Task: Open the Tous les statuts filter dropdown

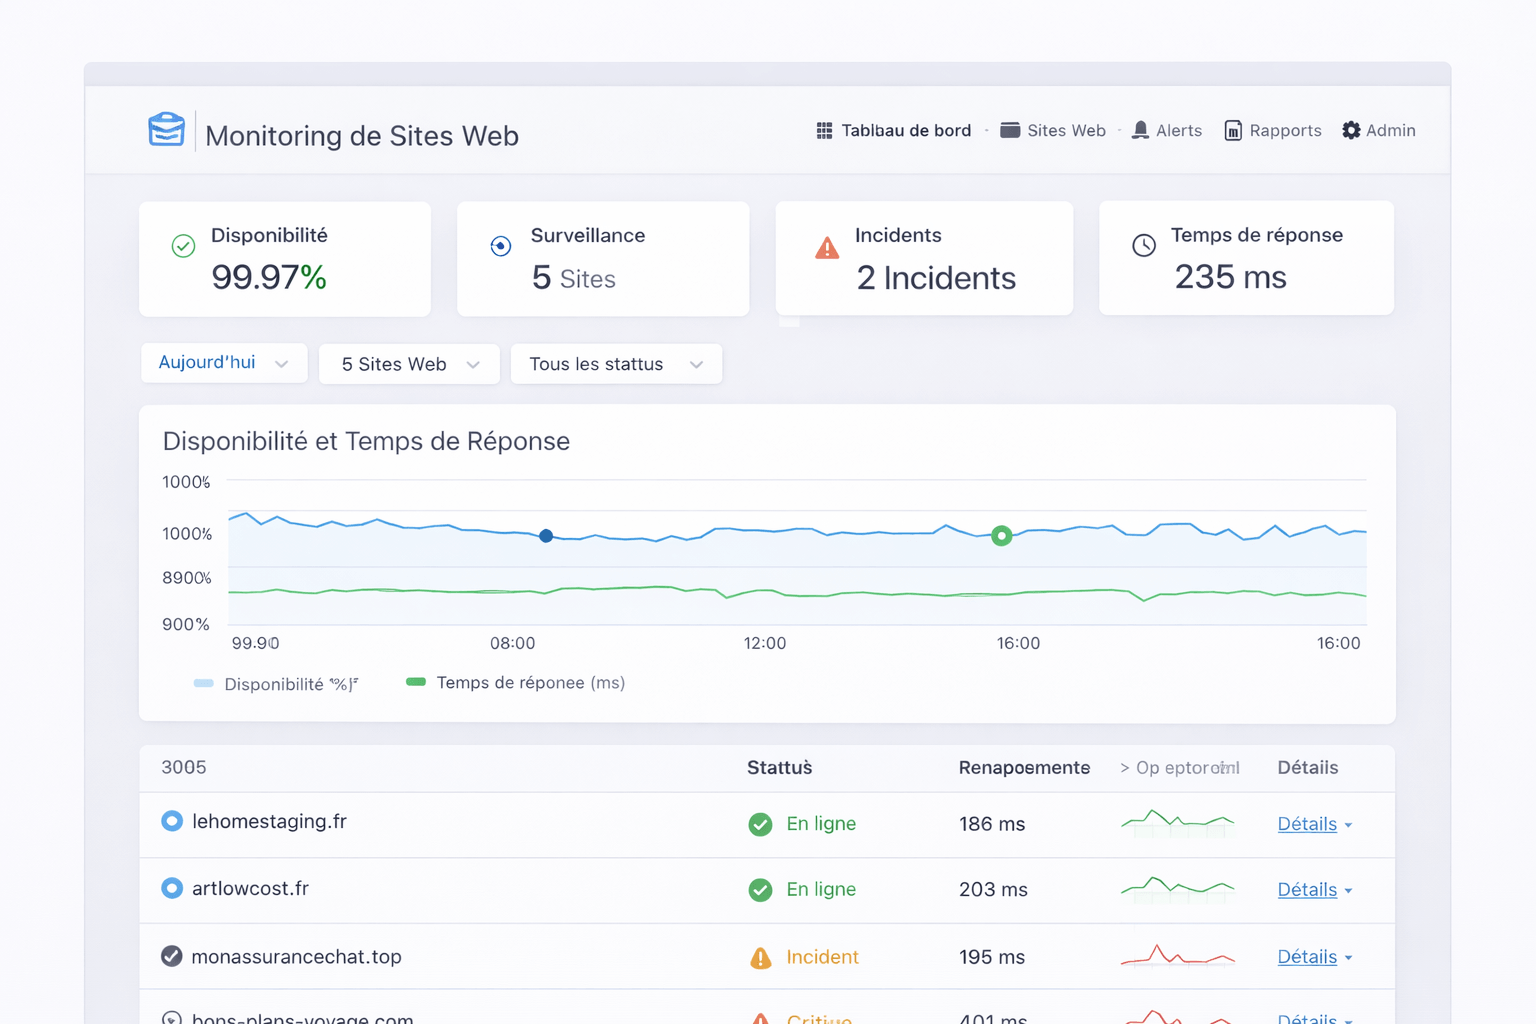Action: pos(615,364)
